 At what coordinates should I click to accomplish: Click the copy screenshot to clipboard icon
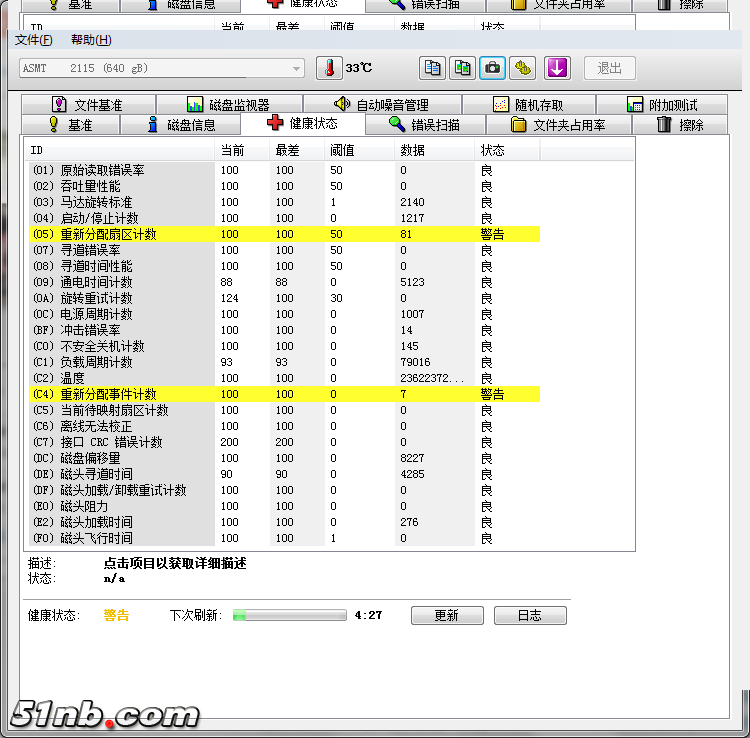pos(463,68)
